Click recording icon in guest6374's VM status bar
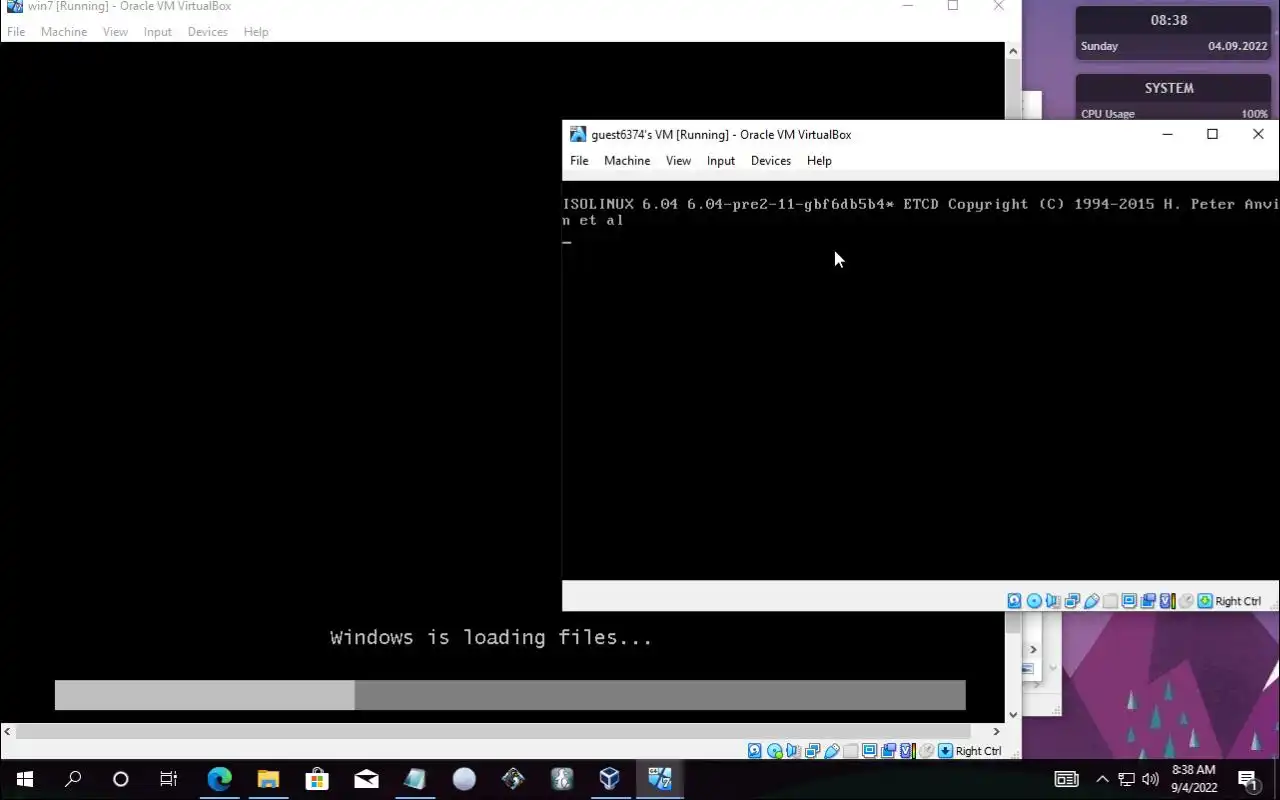1280x800 pixels. coord(1148,601)
